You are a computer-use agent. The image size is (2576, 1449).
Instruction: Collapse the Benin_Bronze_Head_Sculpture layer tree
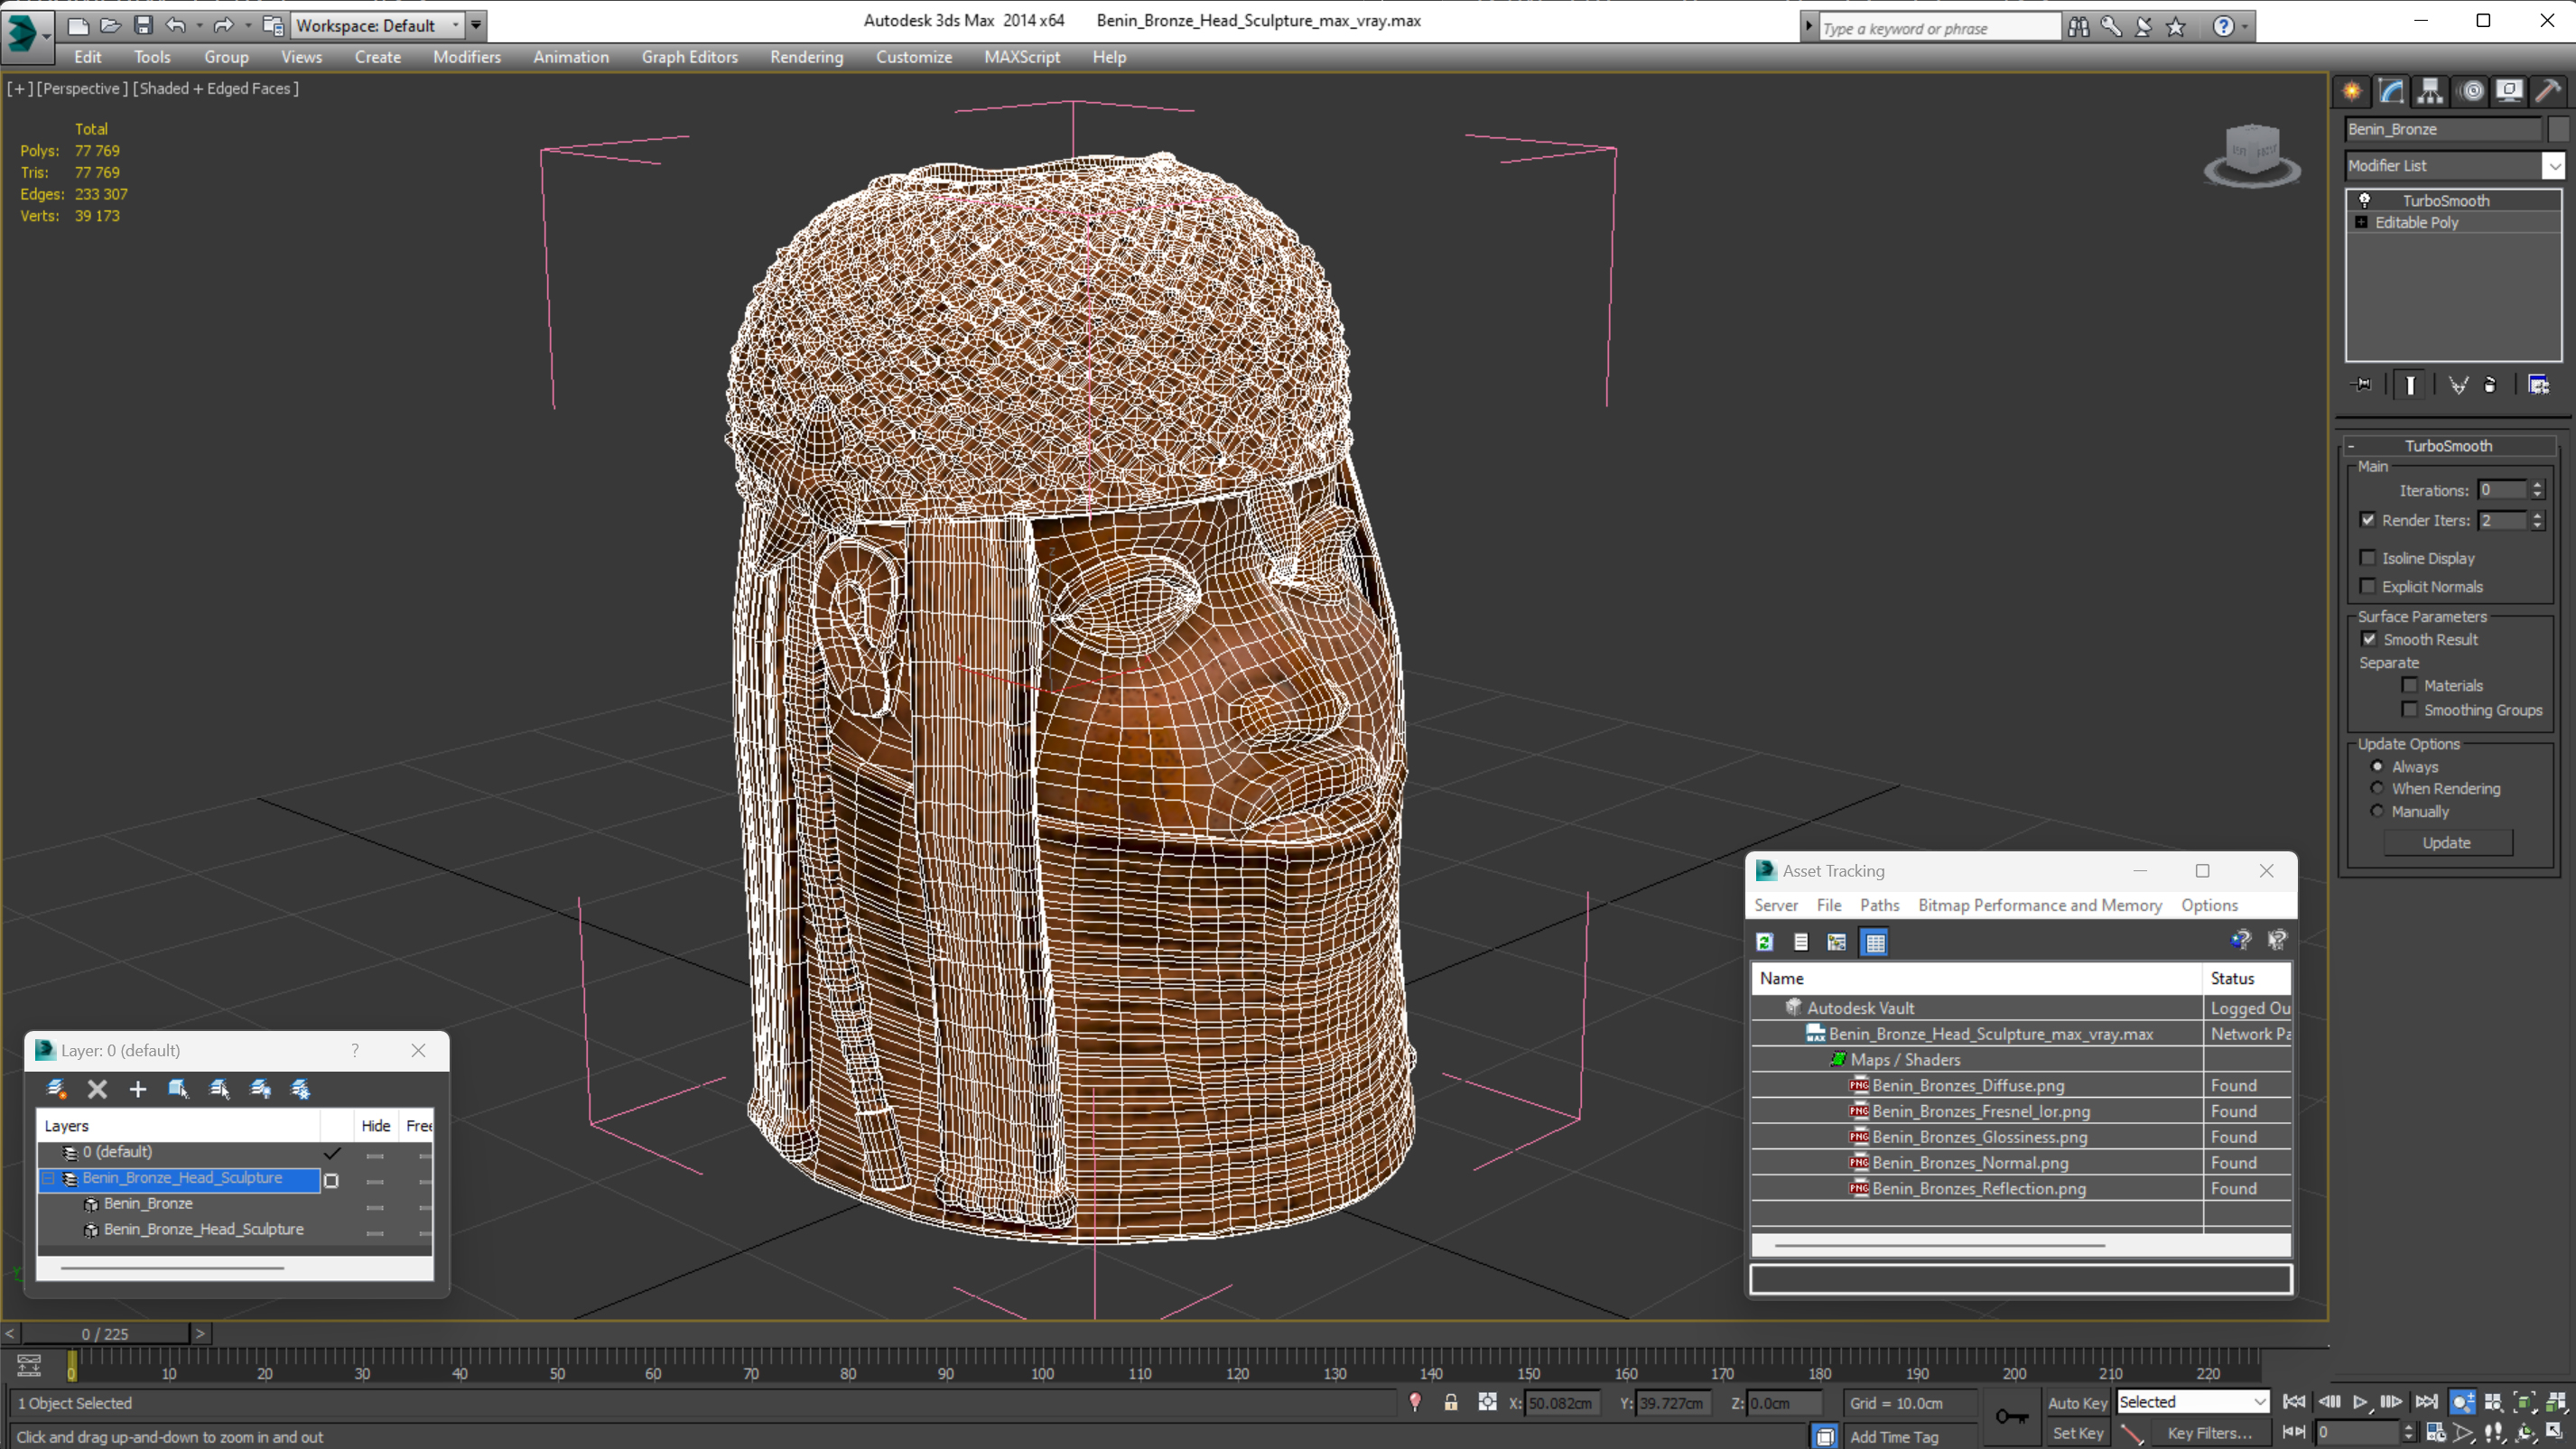coord(48,1179)
